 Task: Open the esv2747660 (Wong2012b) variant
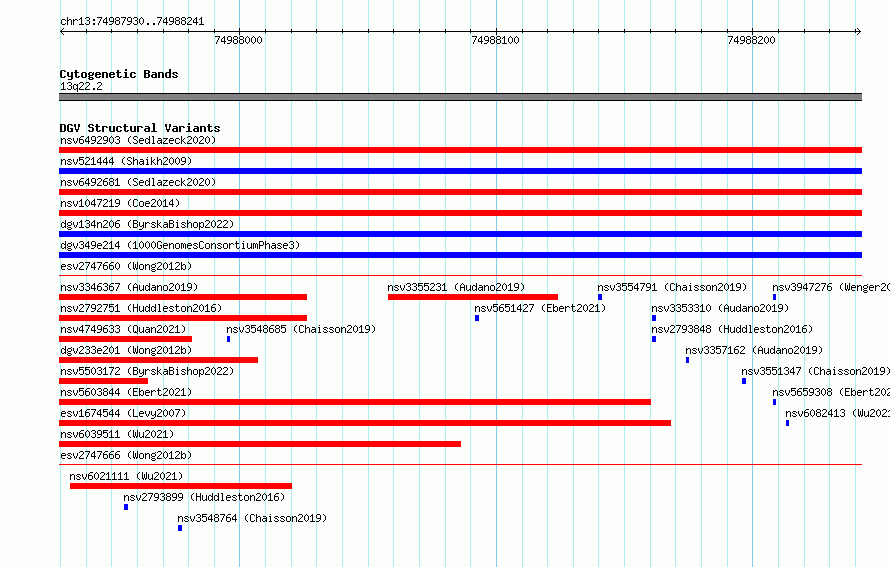126,266
